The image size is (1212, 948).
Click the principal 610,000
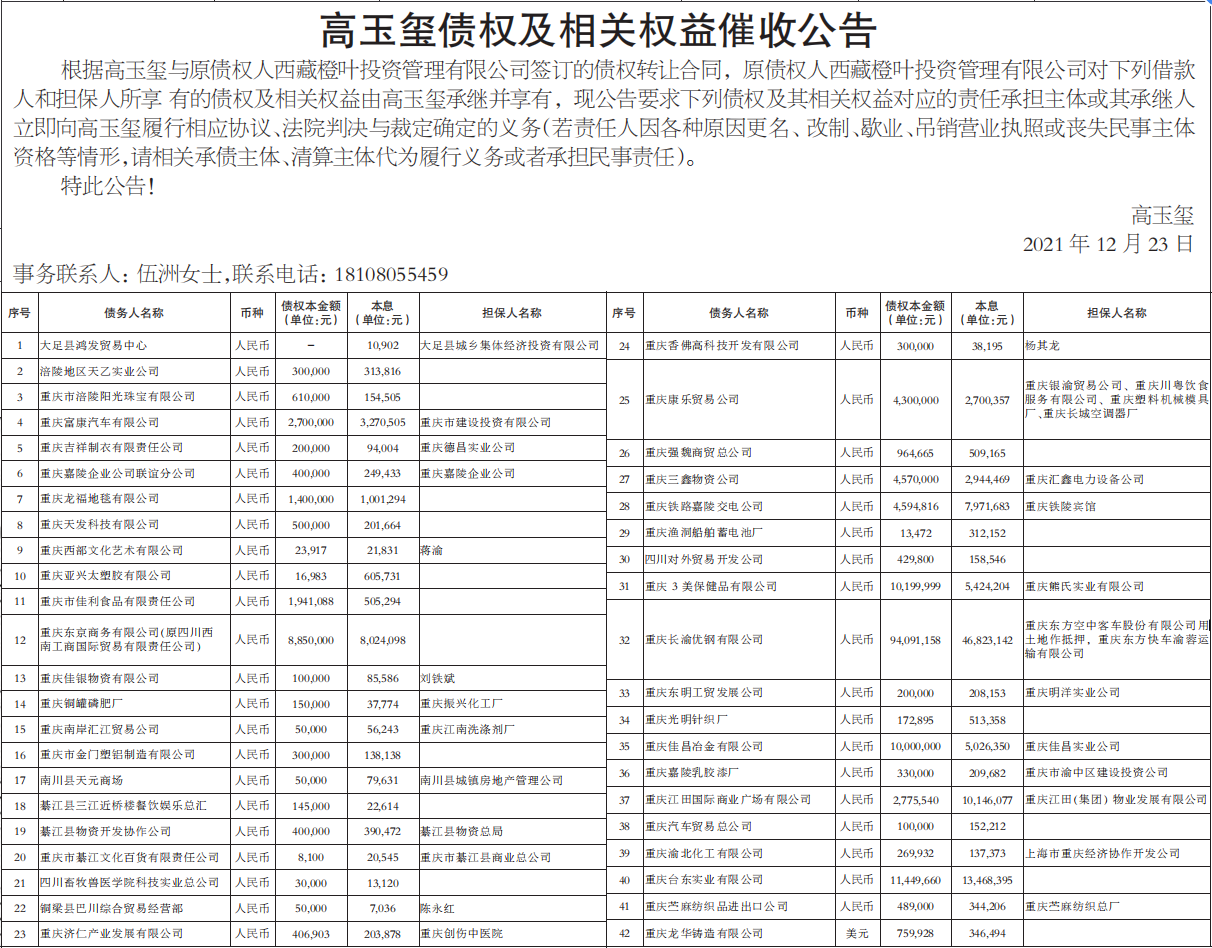tap(311, 397)
